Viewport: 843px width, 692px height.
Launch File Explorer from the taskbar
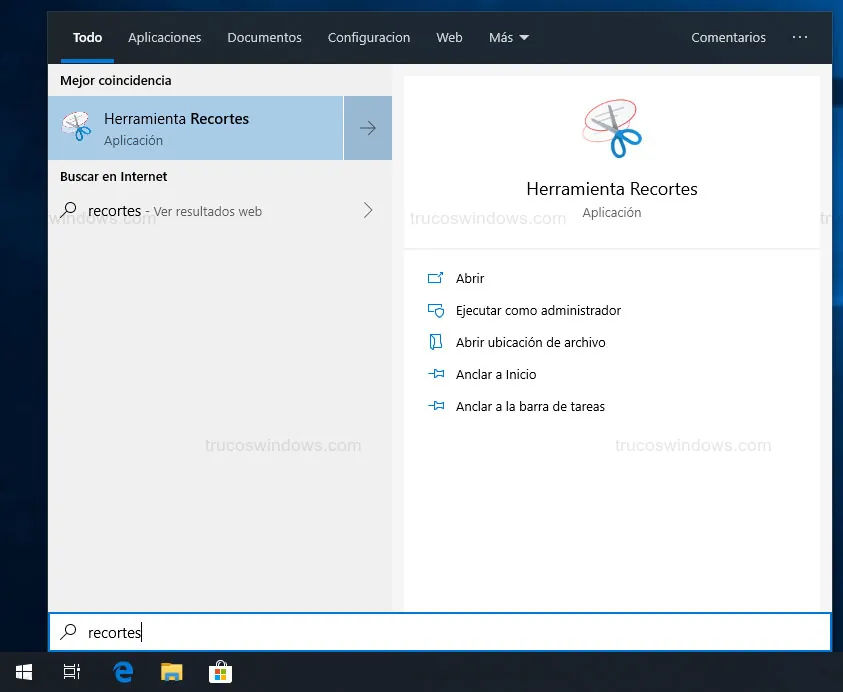172,673
